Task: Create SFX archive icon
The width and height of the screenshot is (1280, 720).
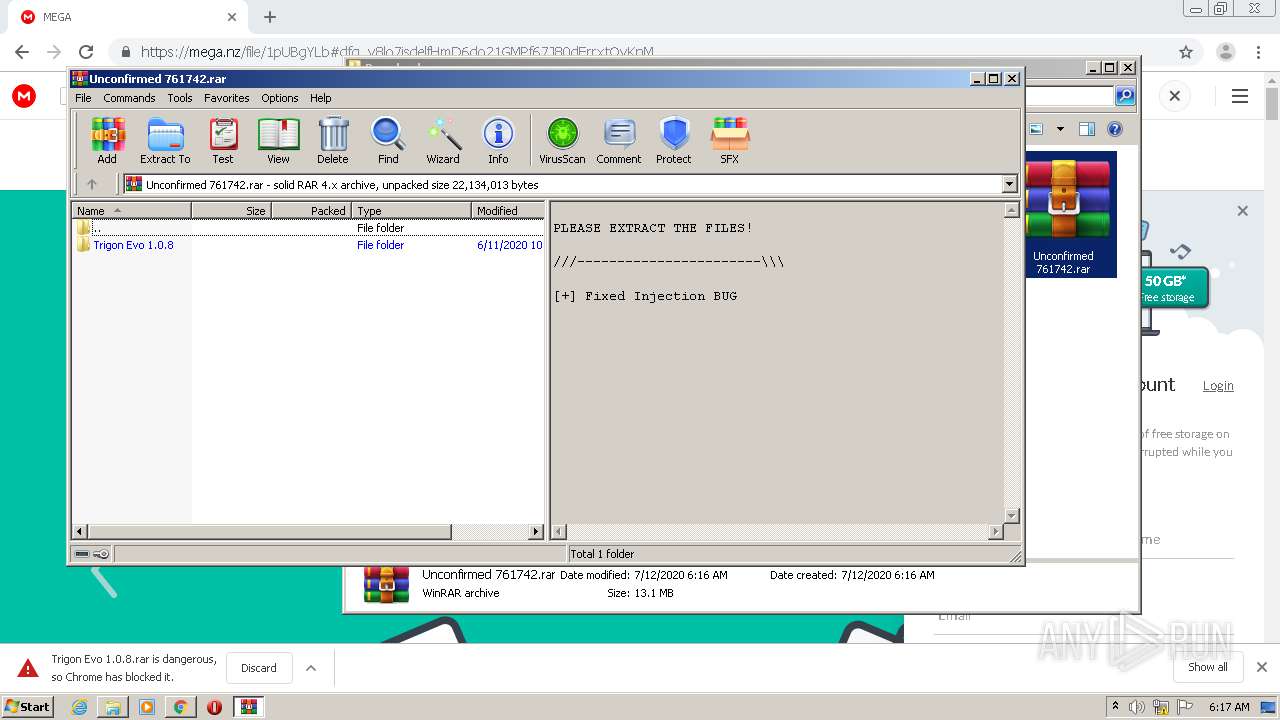Action: tap(730, 140)
